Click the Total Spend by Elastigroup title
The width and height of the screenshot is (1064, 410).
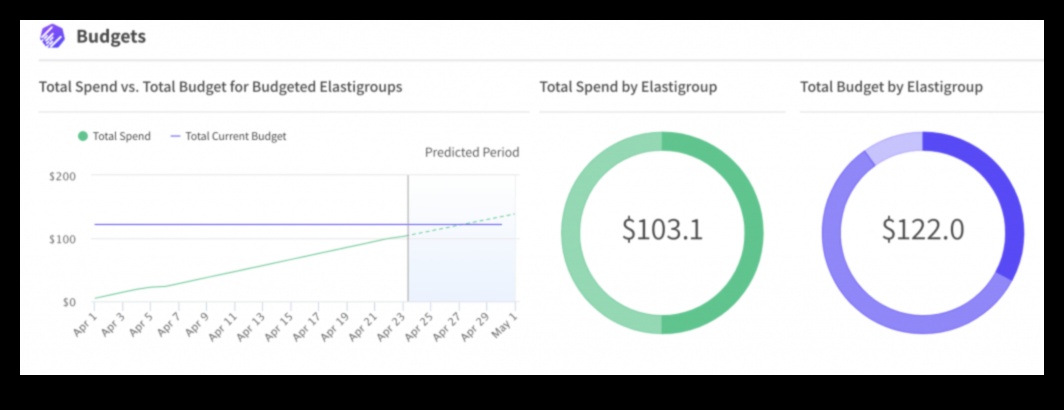pos(628,87)
